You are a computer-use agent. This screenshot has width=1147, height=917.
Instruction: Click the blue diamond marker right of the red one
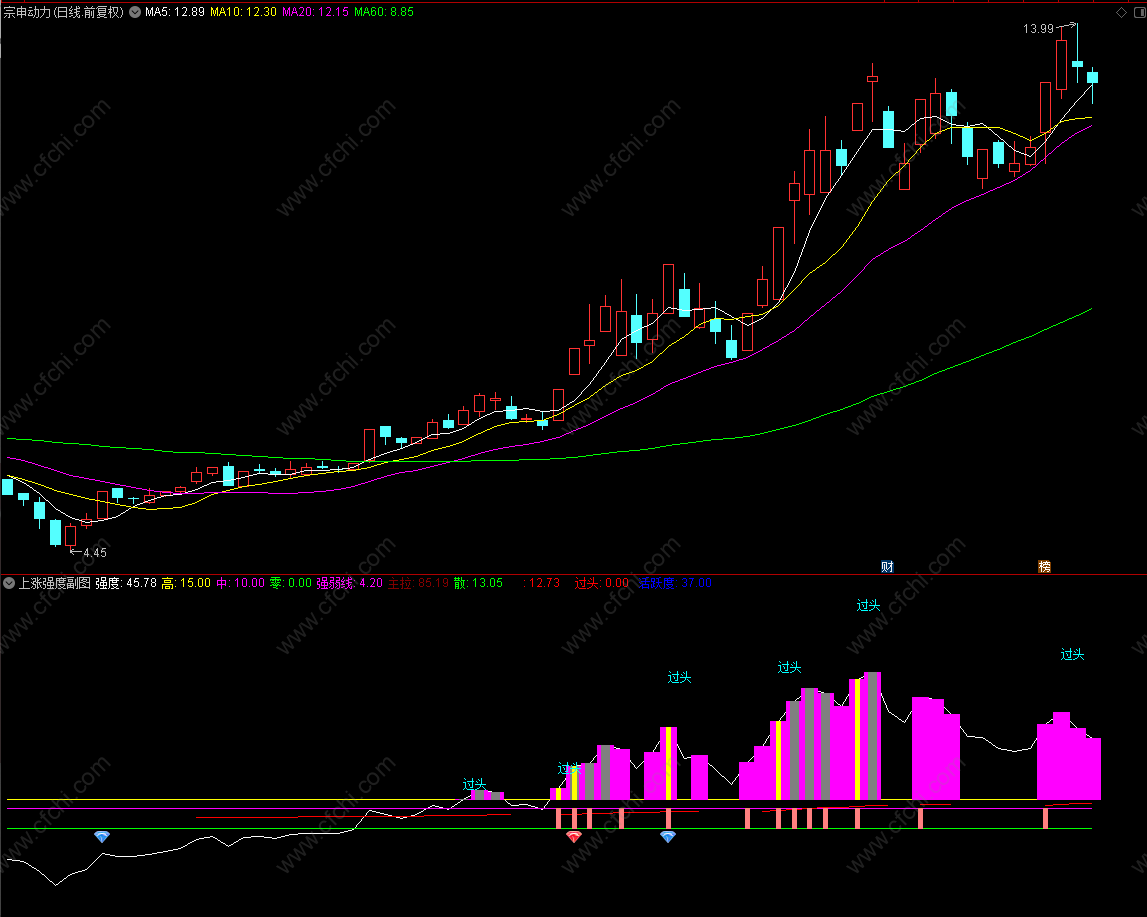[668, 837]
